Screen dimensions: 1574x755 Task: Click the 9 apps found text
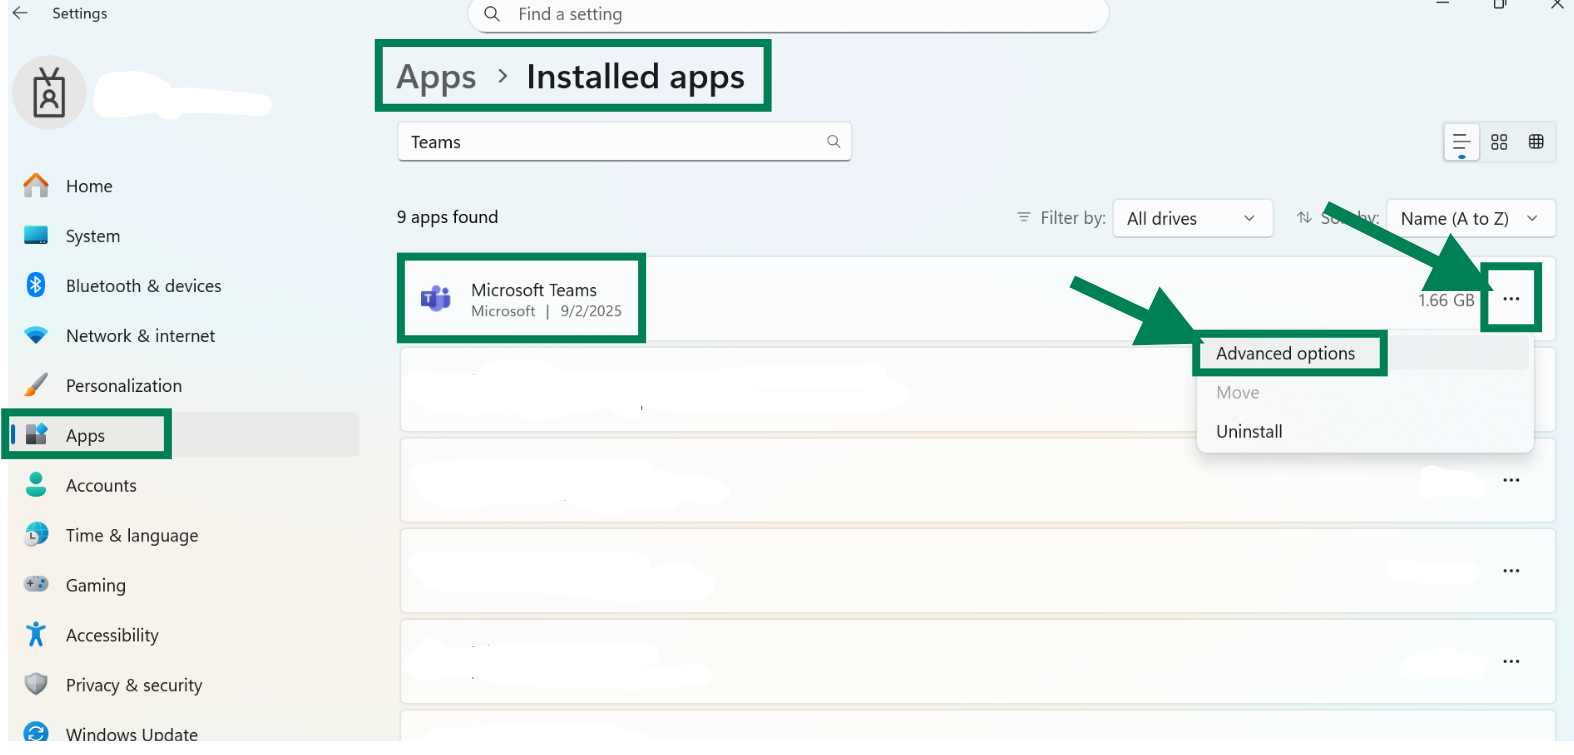click(x=447, y=217)
